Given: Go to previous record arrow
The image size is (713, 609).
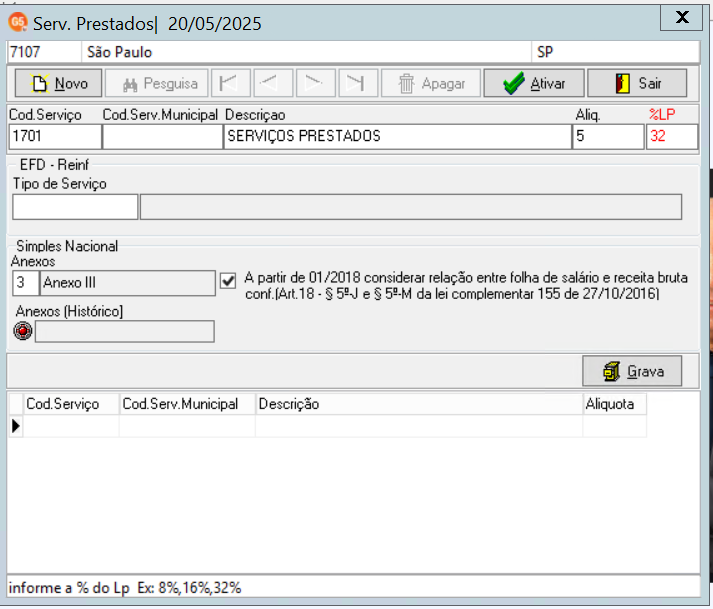Looking at the screenshot, I should coord(273,83).
